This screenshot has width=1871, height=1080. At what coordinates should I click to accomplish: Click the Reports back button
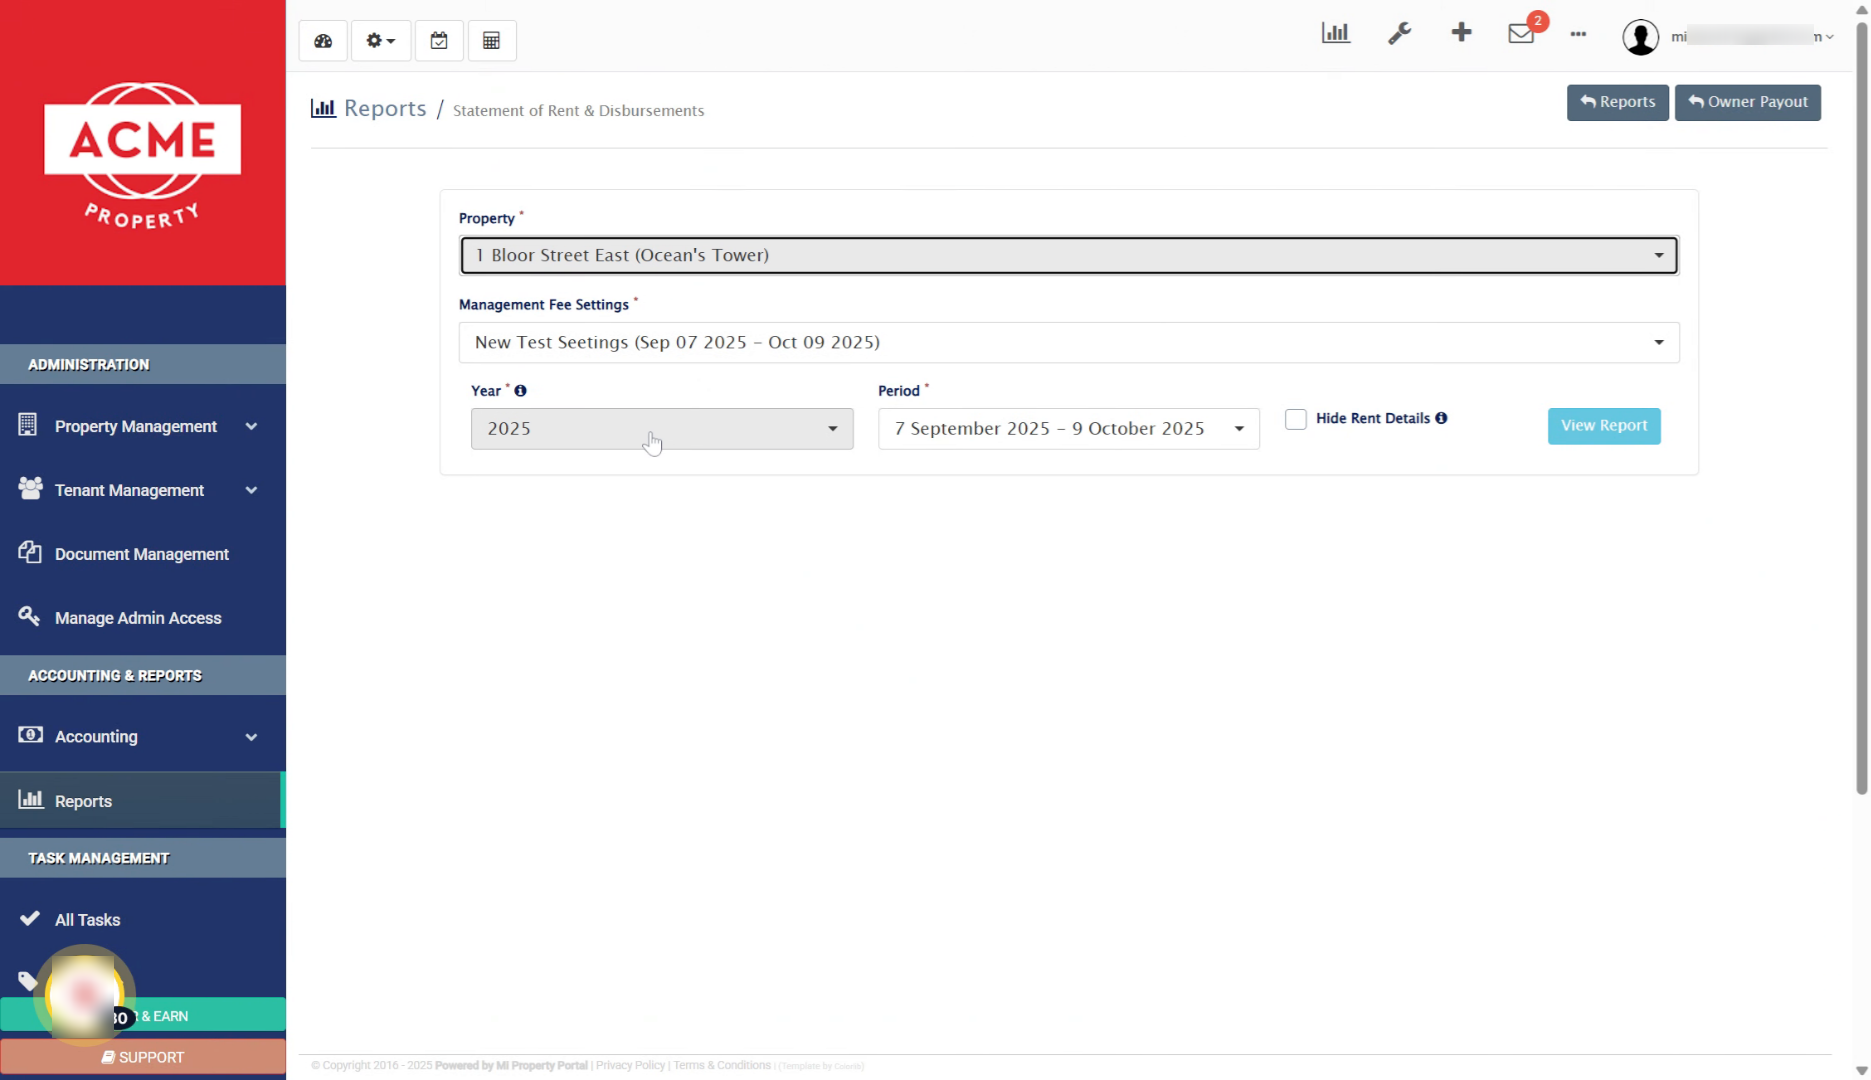point(1617,102)
